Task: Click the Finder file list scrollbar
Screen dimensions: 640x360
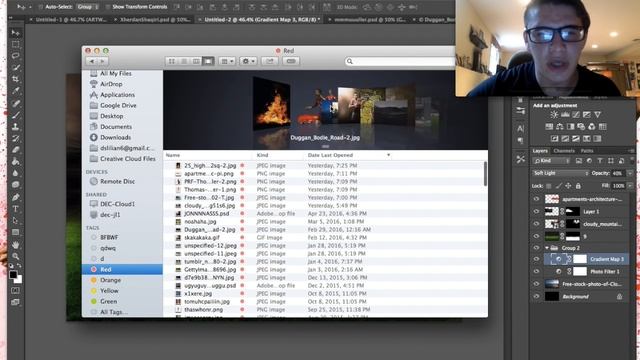Action: 485,174
